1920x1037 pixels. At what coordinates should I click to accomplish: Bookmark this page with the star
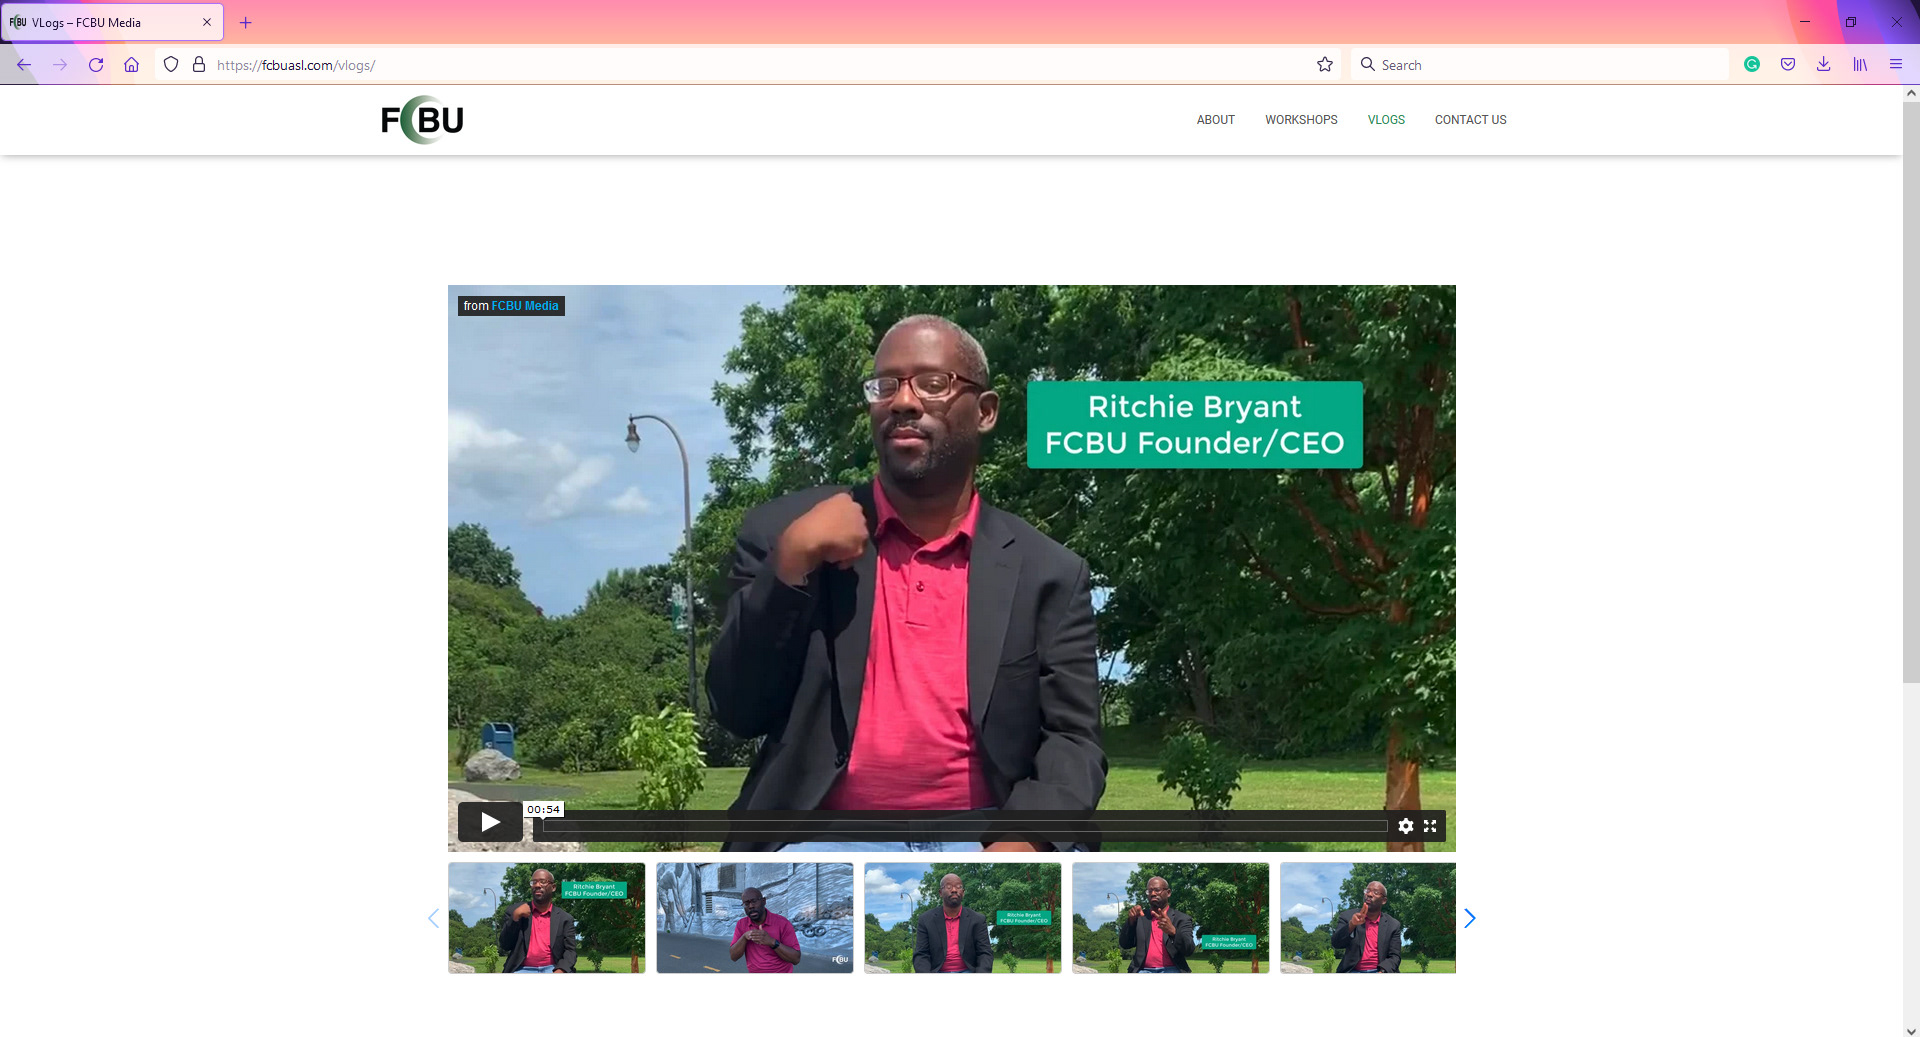click(1325, 65)
